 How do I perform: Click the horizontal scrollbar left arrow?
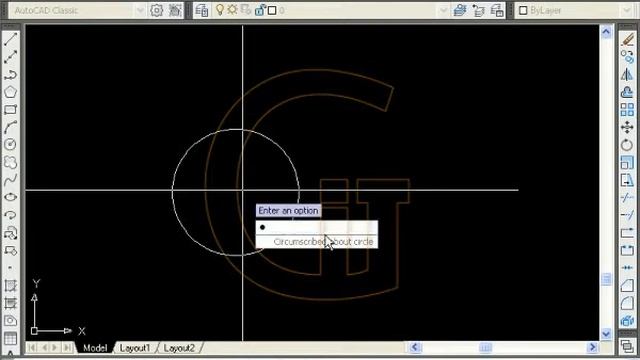415,347
